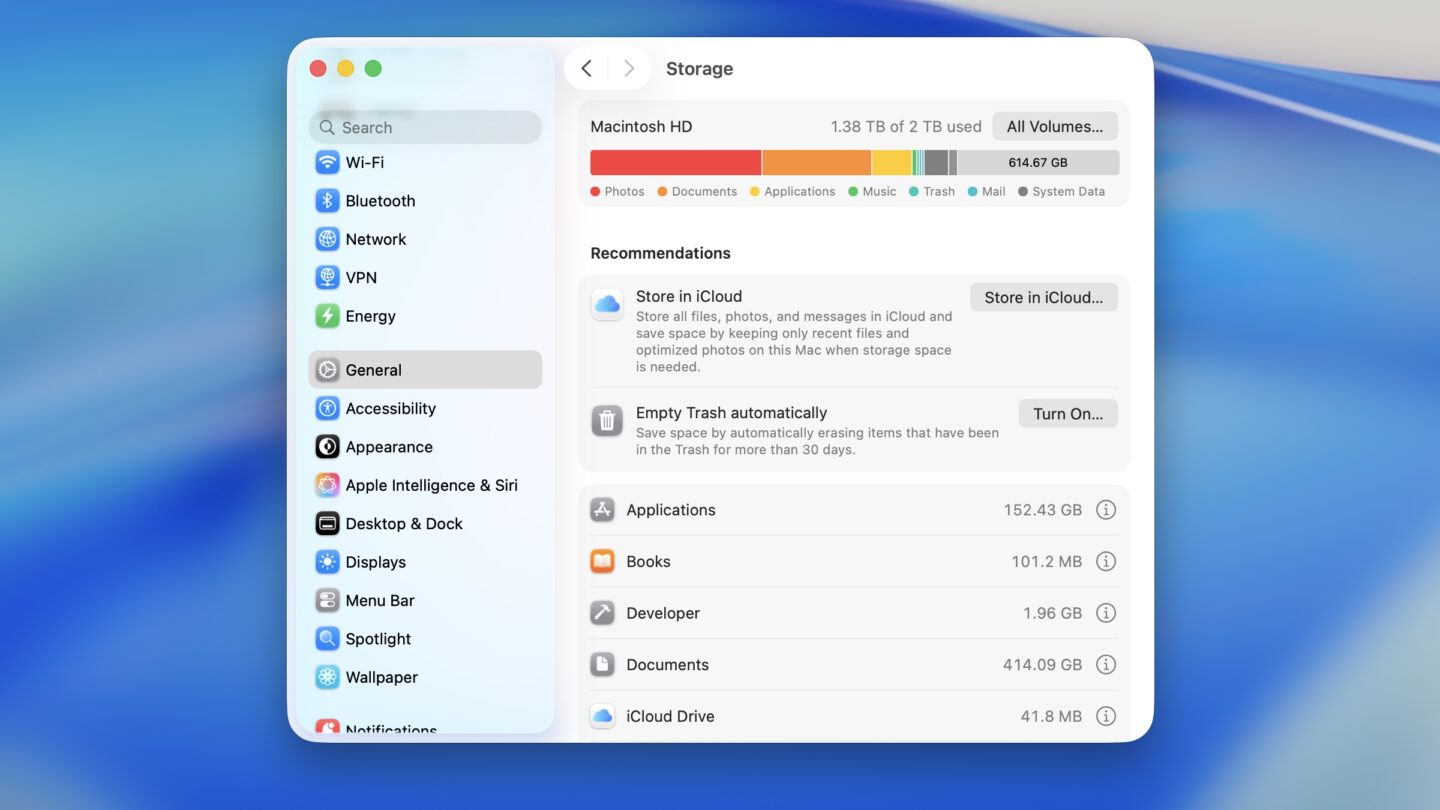
Task: Select the iCloud cloud icon in Recommendations
Action: click(607, 304)
